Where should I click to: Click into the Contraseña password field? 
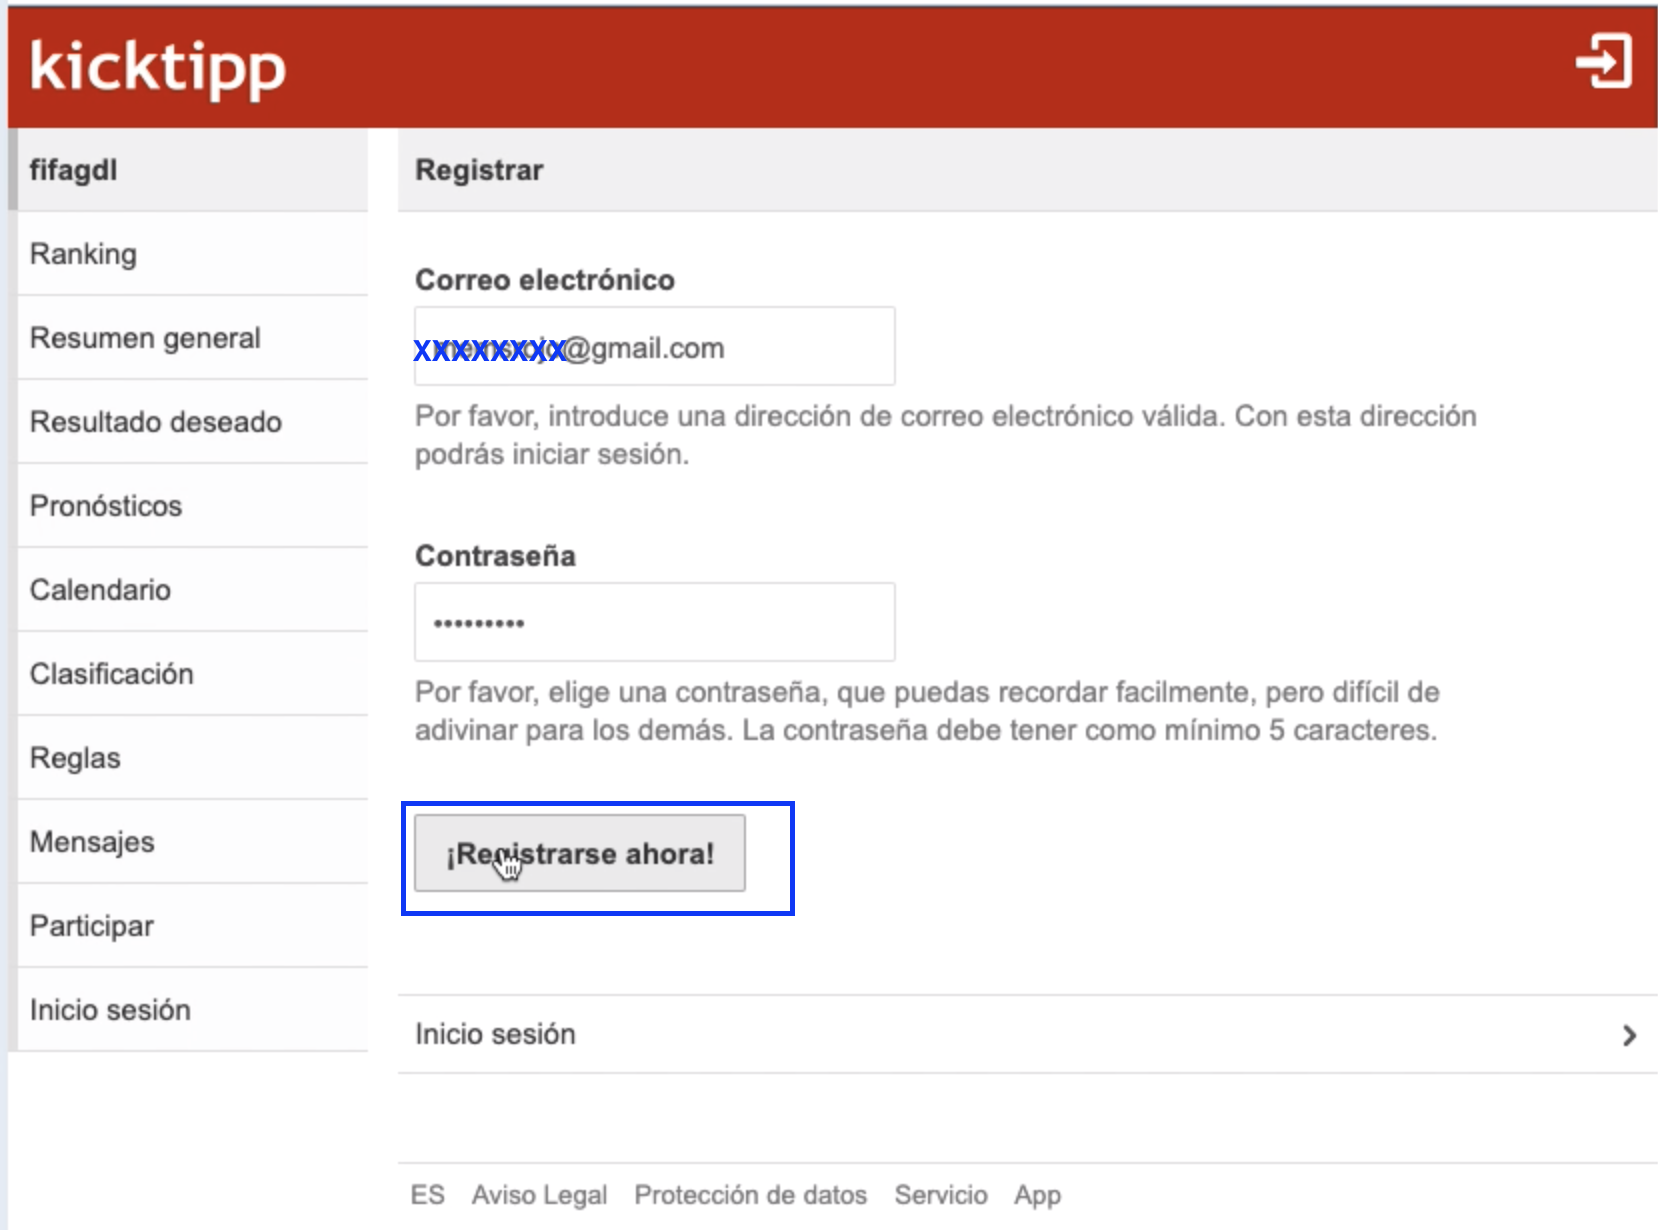(654, 622)
